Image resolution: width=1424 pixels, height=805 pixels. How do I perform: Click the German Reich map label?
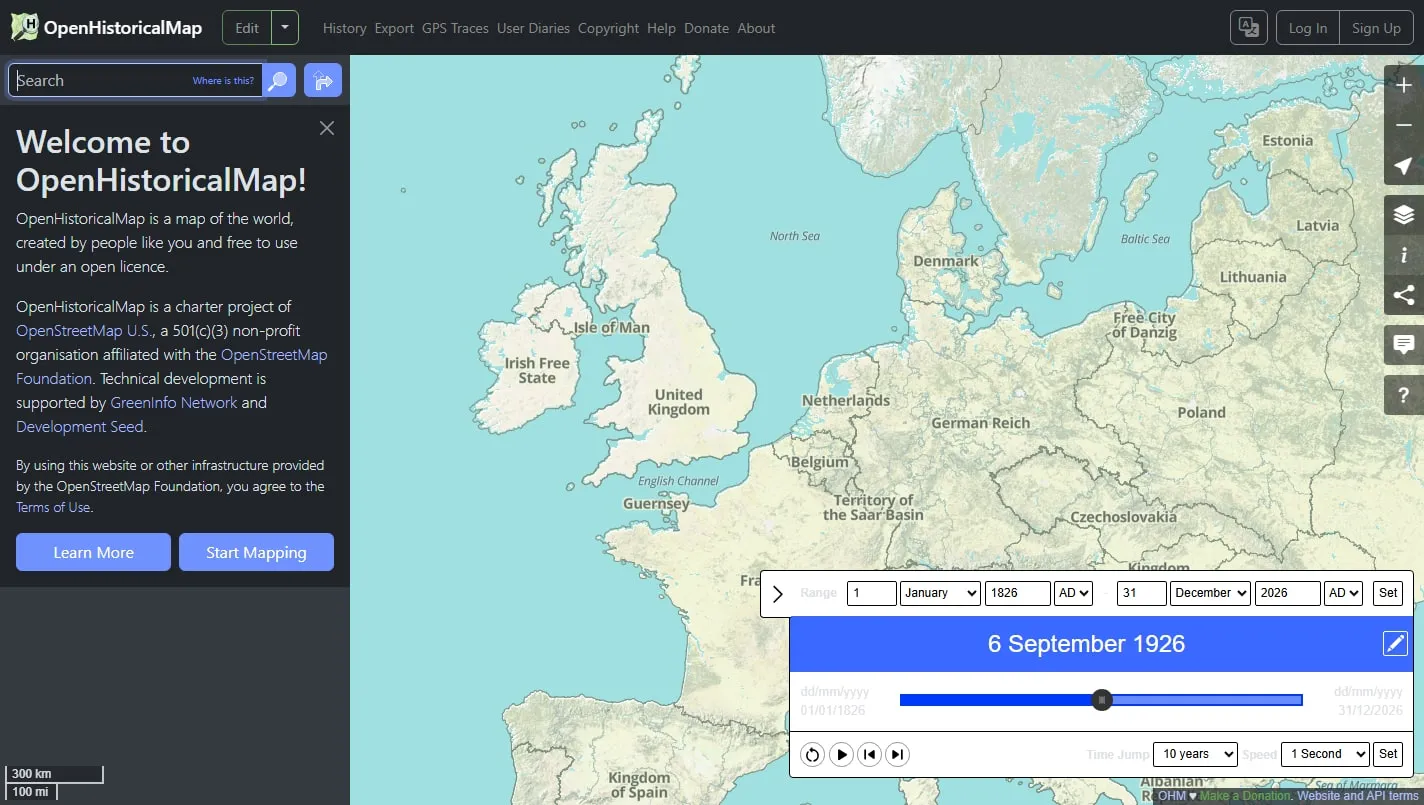click(x=980, y=423)
